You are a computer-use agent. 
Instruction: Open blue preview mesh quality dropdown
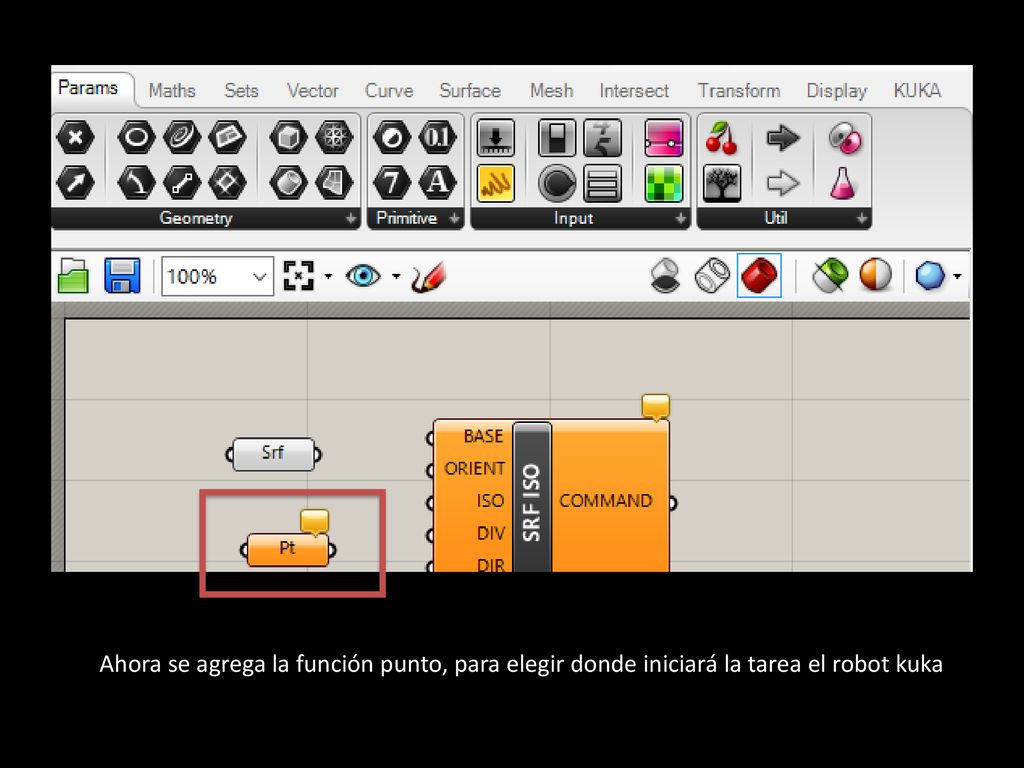point(938,276)
